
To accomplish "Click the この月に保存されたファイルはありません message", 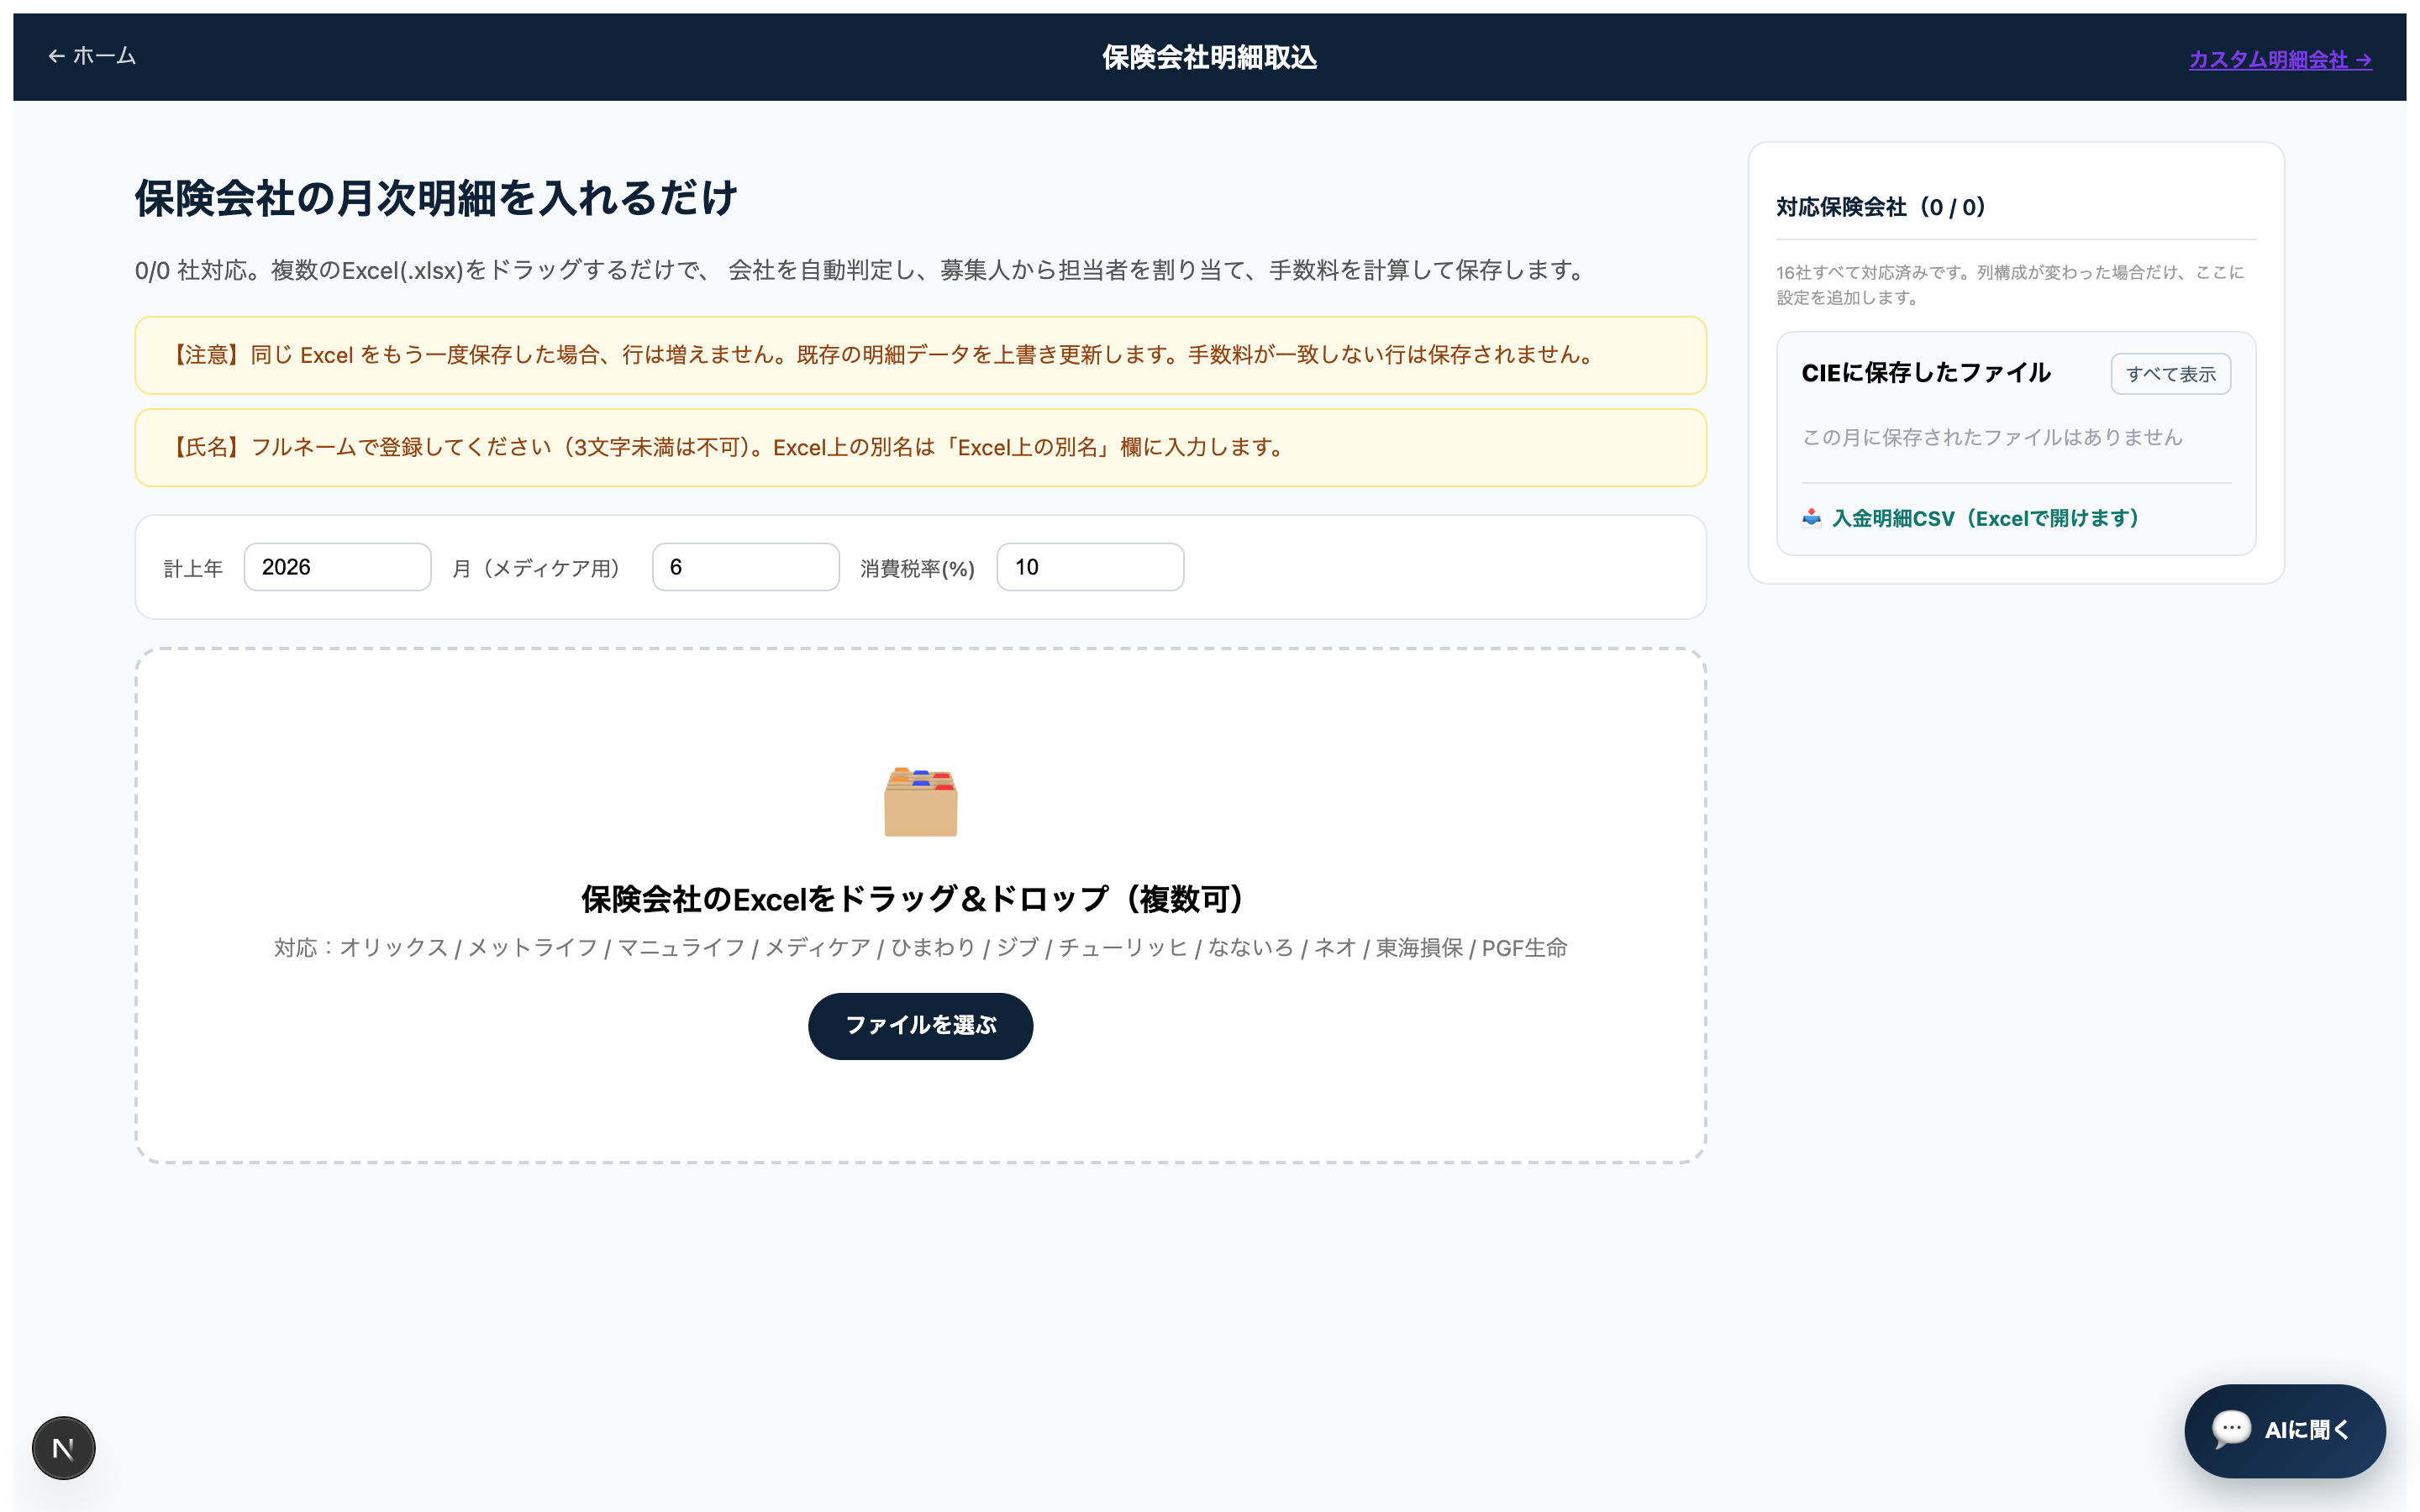I will pos(1992,437).
